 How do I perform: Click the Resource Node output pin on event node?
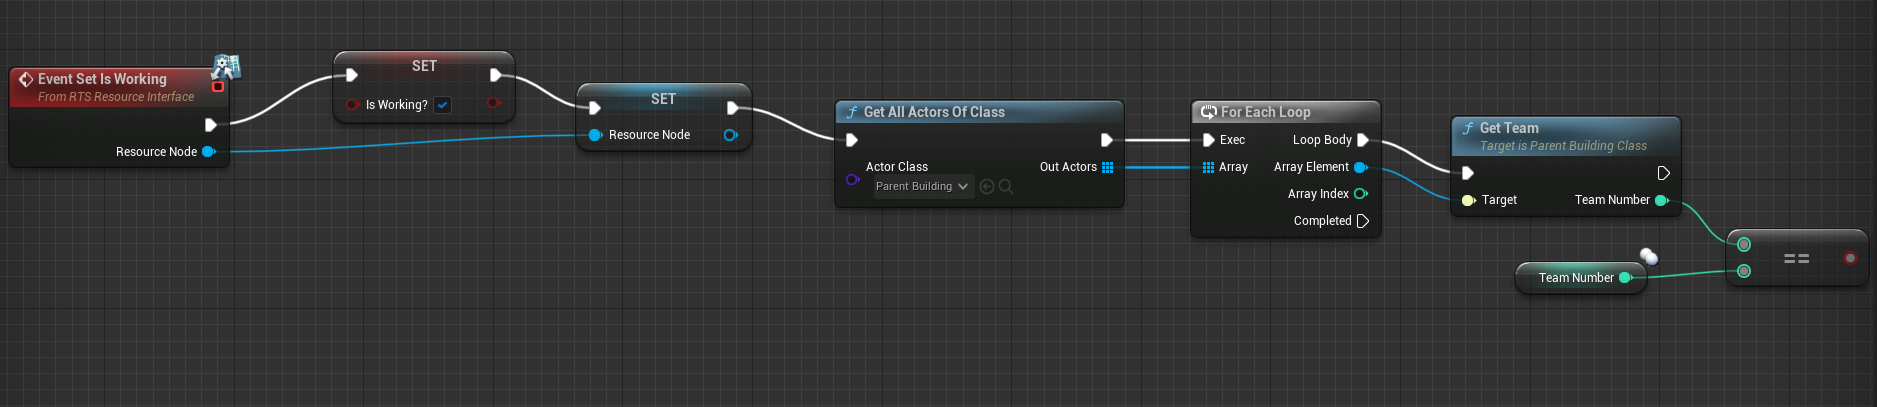[209, 152]
